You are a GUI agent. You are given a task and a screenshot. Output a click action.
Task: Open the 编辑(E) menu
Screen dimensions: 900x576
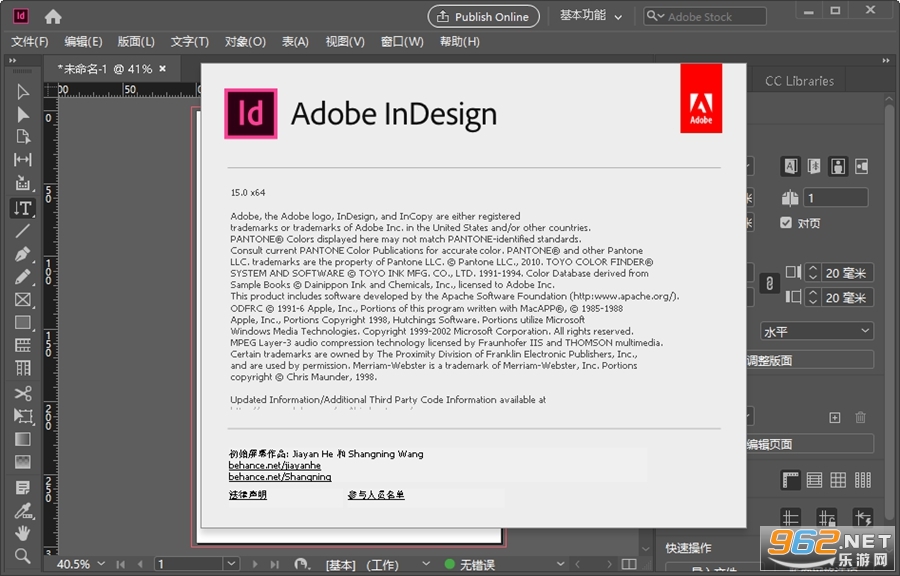point(83,42)
